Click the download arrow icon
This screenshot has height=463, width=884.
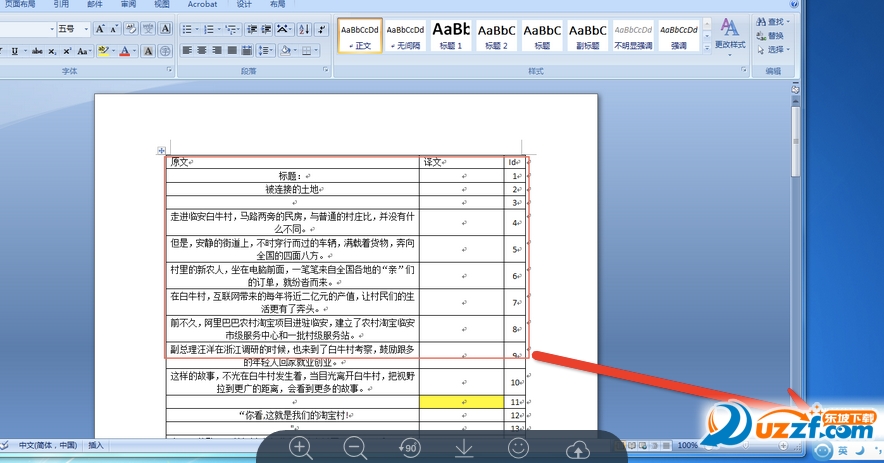point(464,449)
